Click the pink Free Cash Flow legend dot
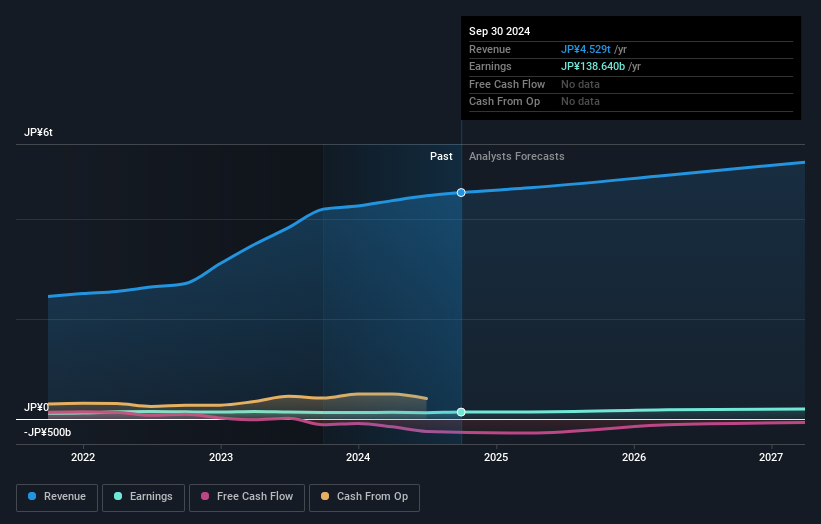This screenshot has width=821, height=524. click(x=205, y=496)
